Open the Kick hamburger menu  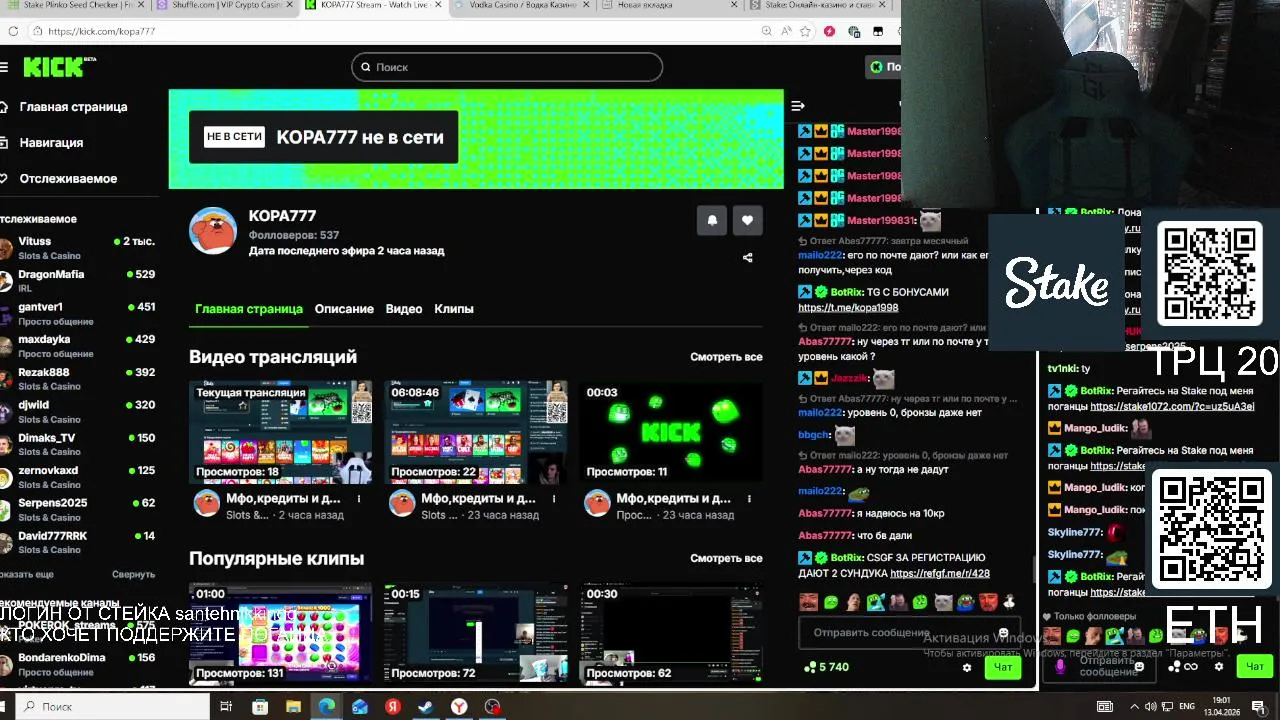point(4,67)
